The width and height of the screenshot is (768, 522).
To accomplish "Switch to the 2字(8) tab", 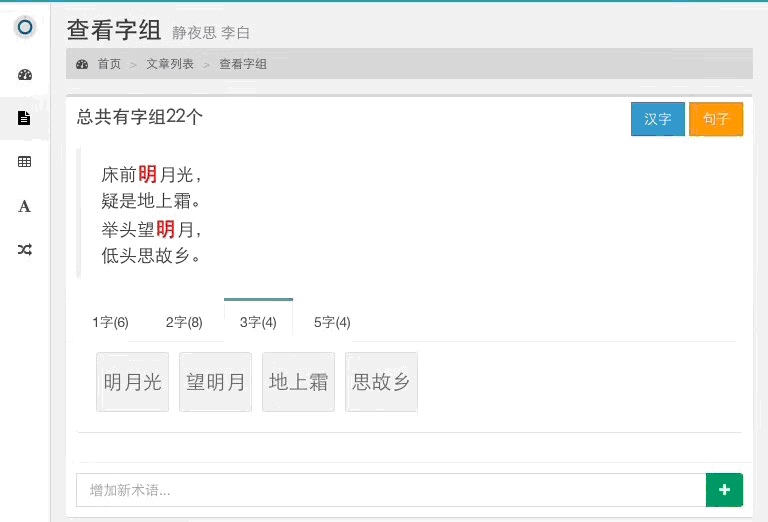I will tap(184, 322).
